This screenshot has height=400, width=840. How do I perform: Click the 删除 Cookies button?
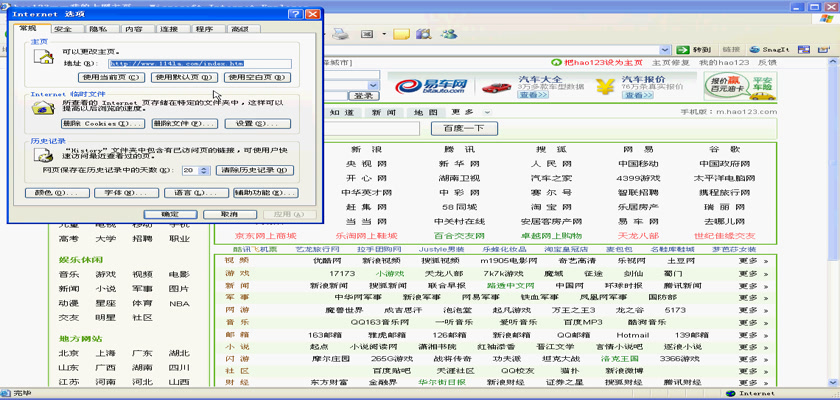pos(103,124)
